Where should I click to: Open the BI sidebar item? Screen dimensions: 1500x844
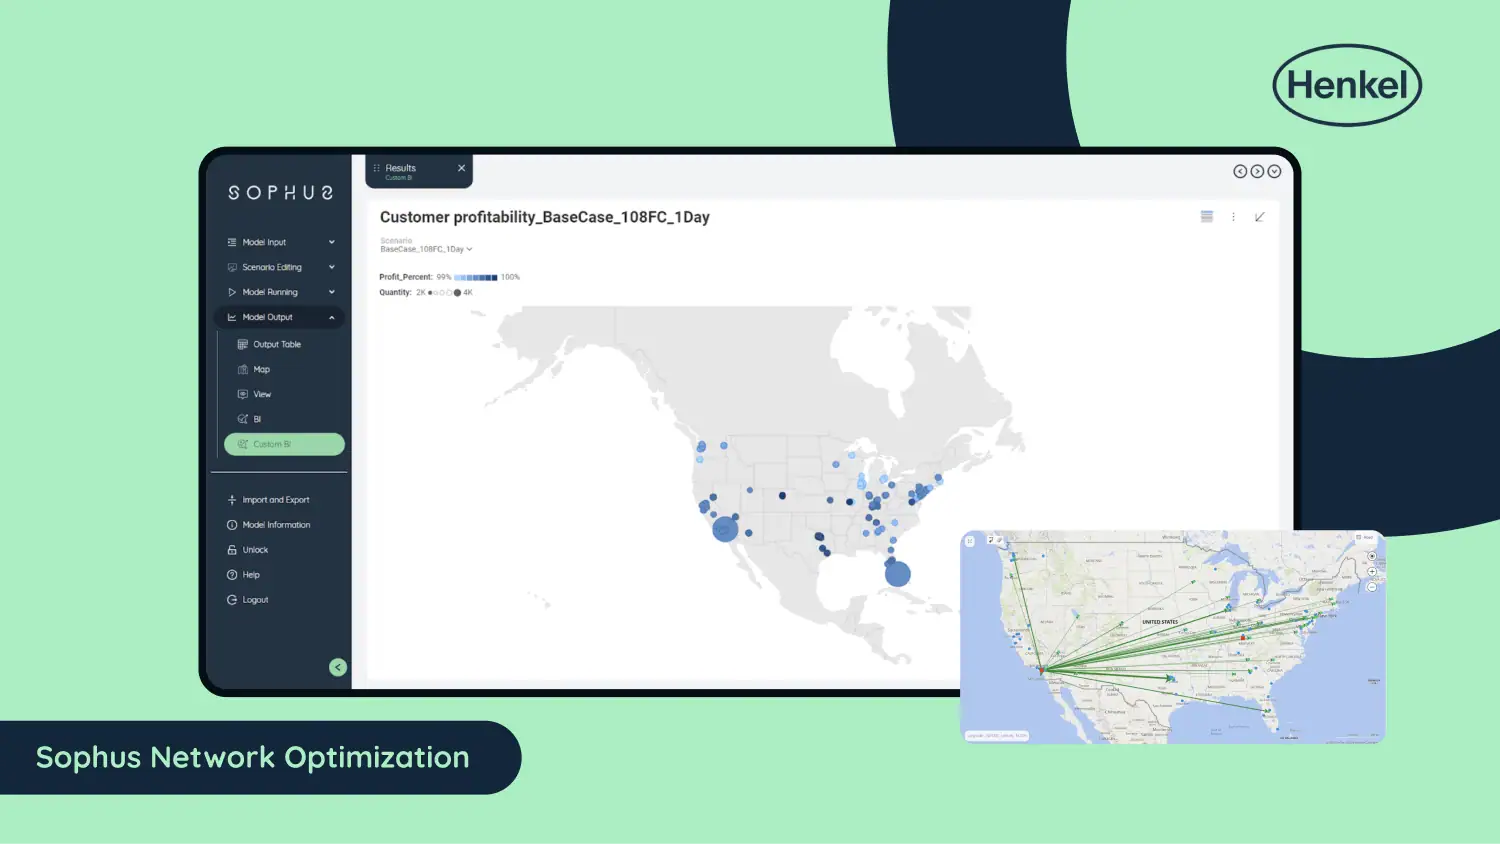257,419
